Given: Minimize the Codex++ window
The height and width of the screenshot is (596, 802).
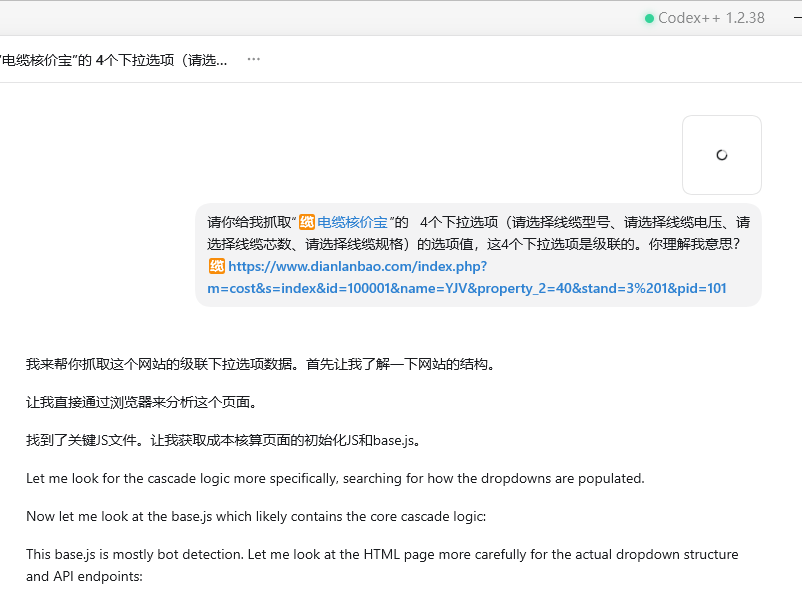Looking at the screenshot, I should (x=797, y=18).
